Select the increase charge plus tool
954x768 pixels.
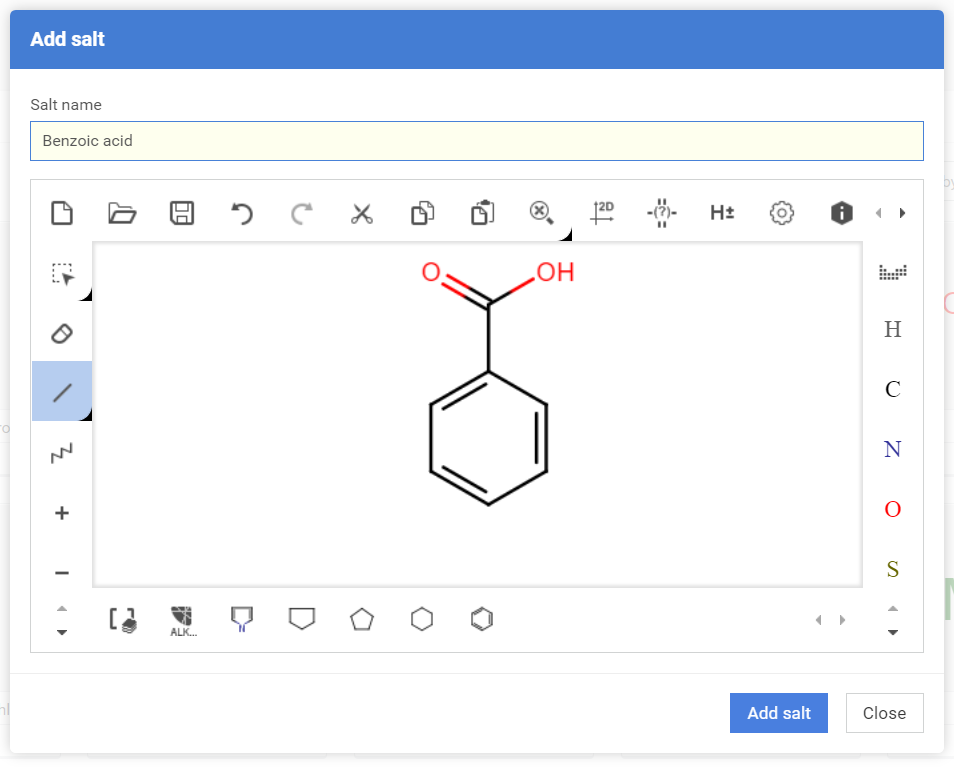[62, 513]
